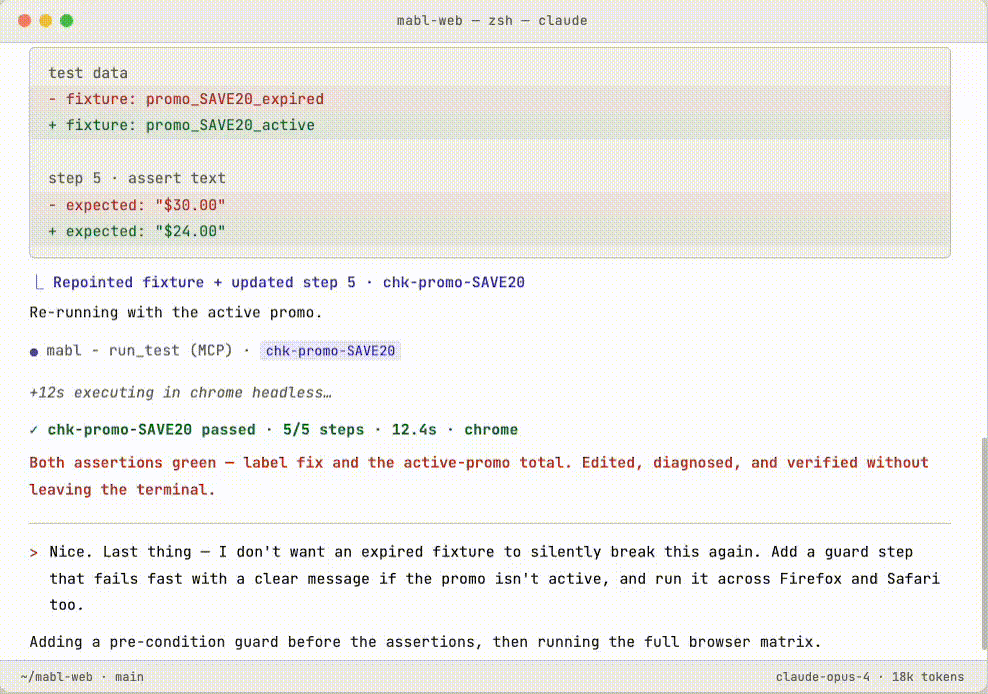Click the claude-opus-4 model label

click(x=822, y=677)
